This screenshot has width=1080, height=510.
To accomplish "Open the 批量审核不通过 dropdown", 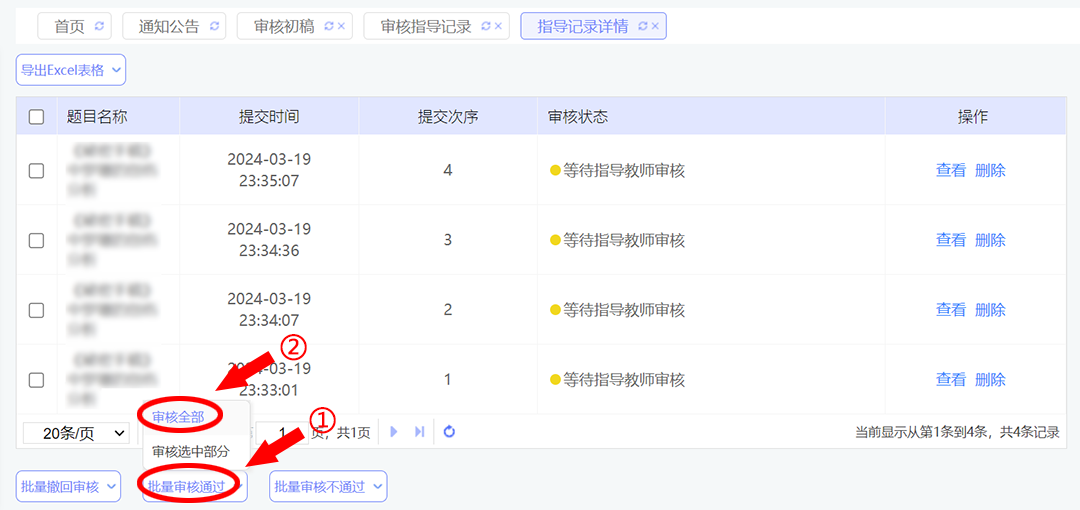I will point(327,487).
